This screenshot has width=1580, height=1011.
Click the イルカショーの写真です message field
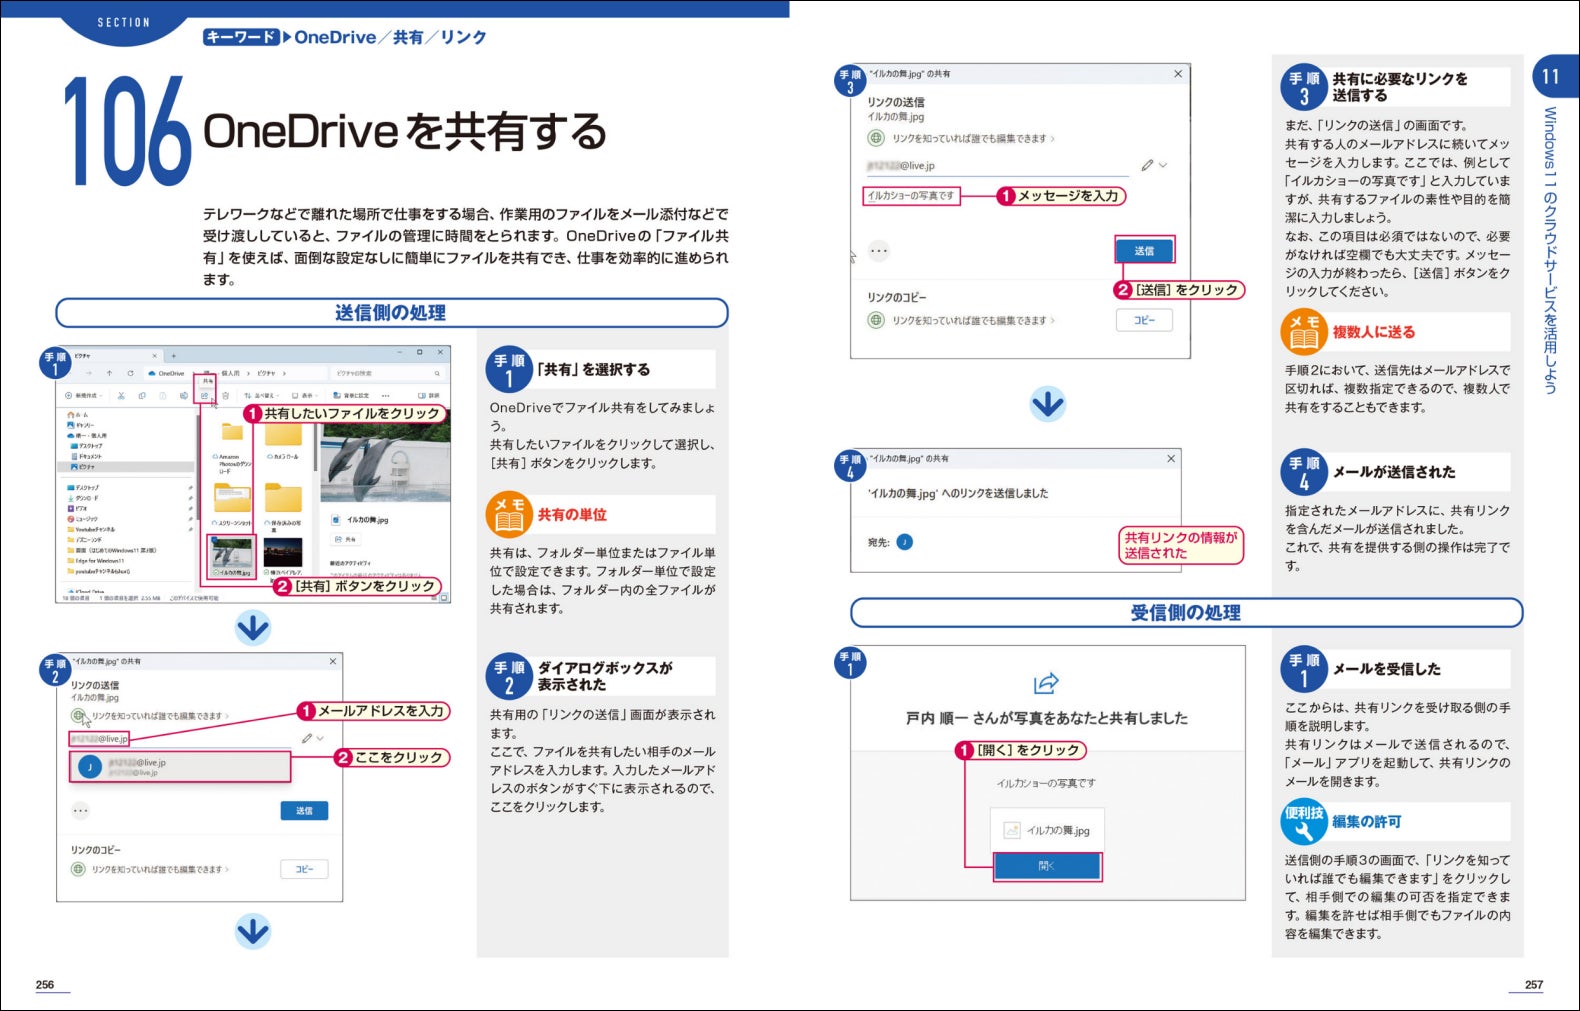tap(912, 196)
